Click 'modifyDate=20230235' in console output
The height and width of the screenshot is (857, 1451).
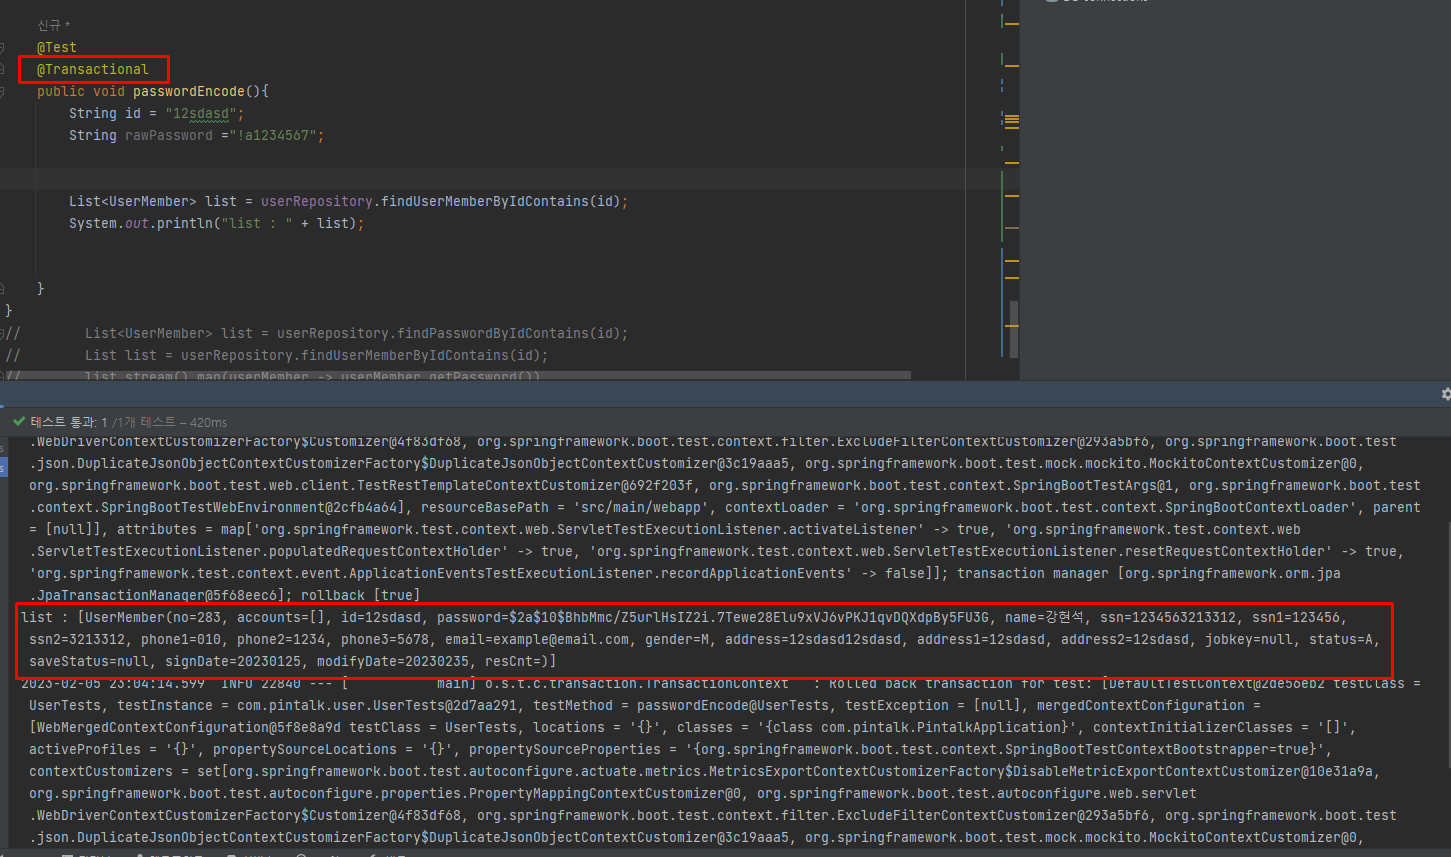click(x=393, y=661)
